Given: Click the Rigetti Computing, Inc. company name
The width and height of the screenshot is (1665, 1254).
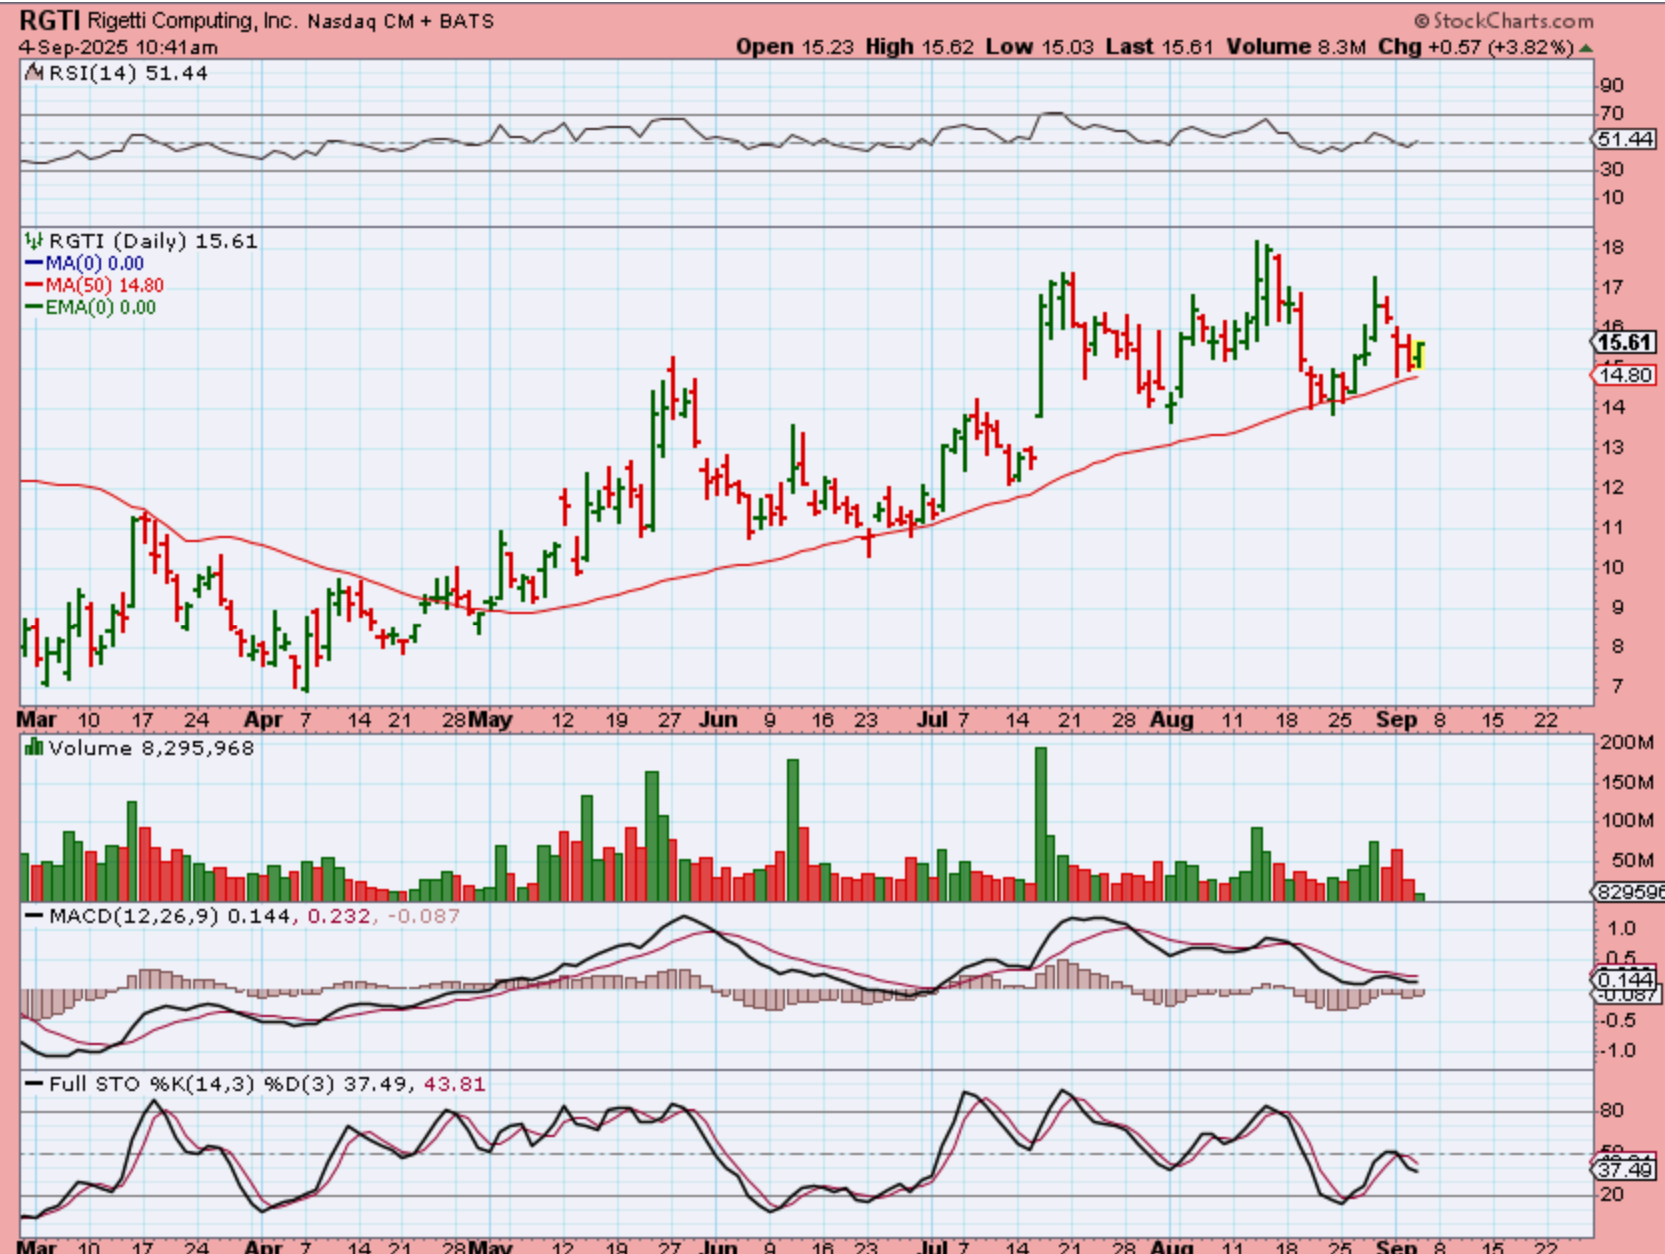Looking at the screenshot, I should tap(192, 21).
